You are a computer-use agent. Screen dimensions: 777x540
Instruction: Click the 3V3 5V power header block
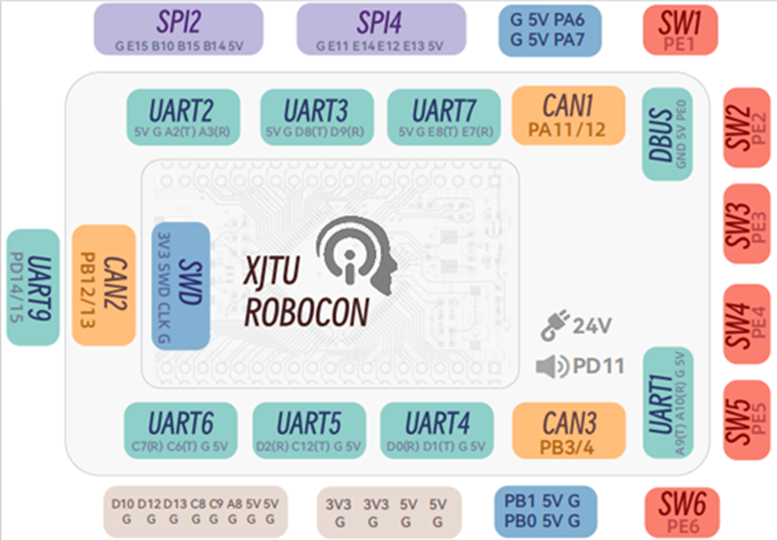tap(389, 512)
